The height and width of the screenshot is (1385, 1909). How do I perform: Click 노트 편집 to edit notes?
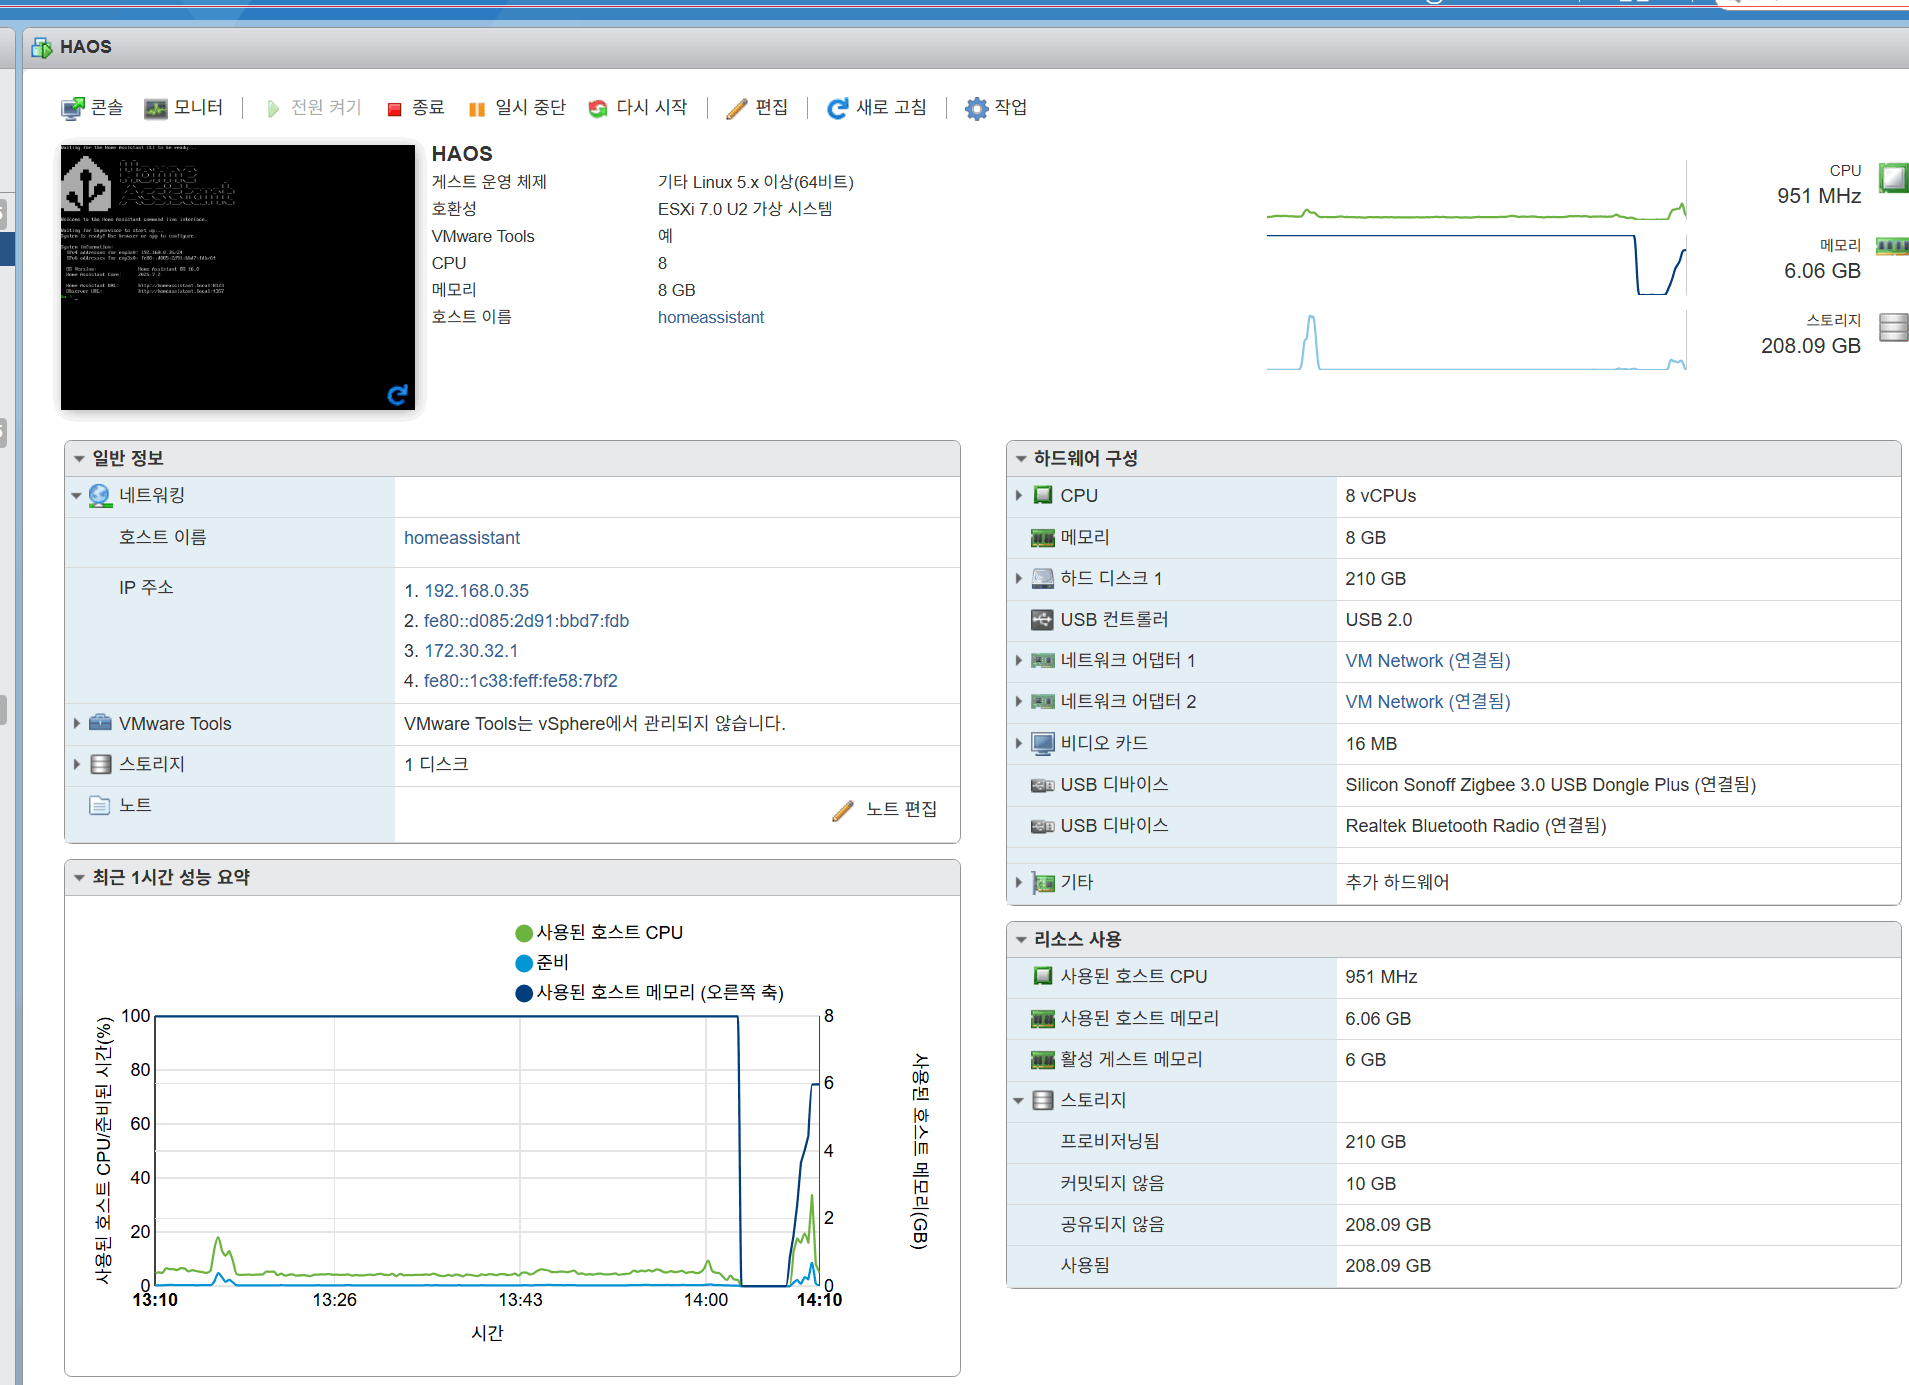[885, 809]
